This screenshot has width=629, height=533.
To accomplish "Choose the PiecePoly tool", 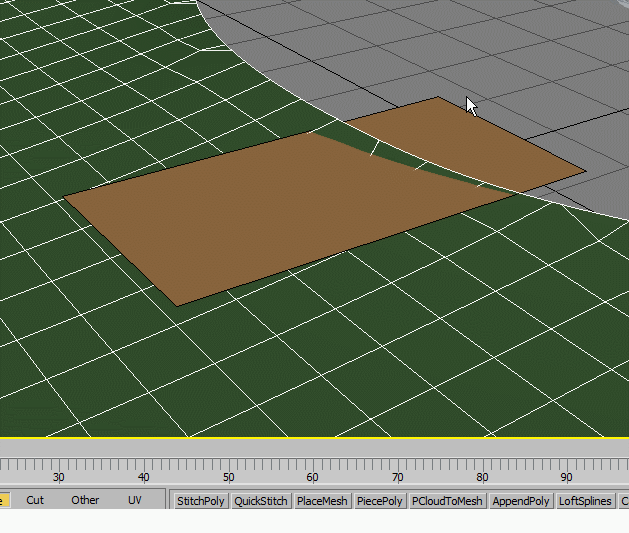I will click(x=380, y=501).
